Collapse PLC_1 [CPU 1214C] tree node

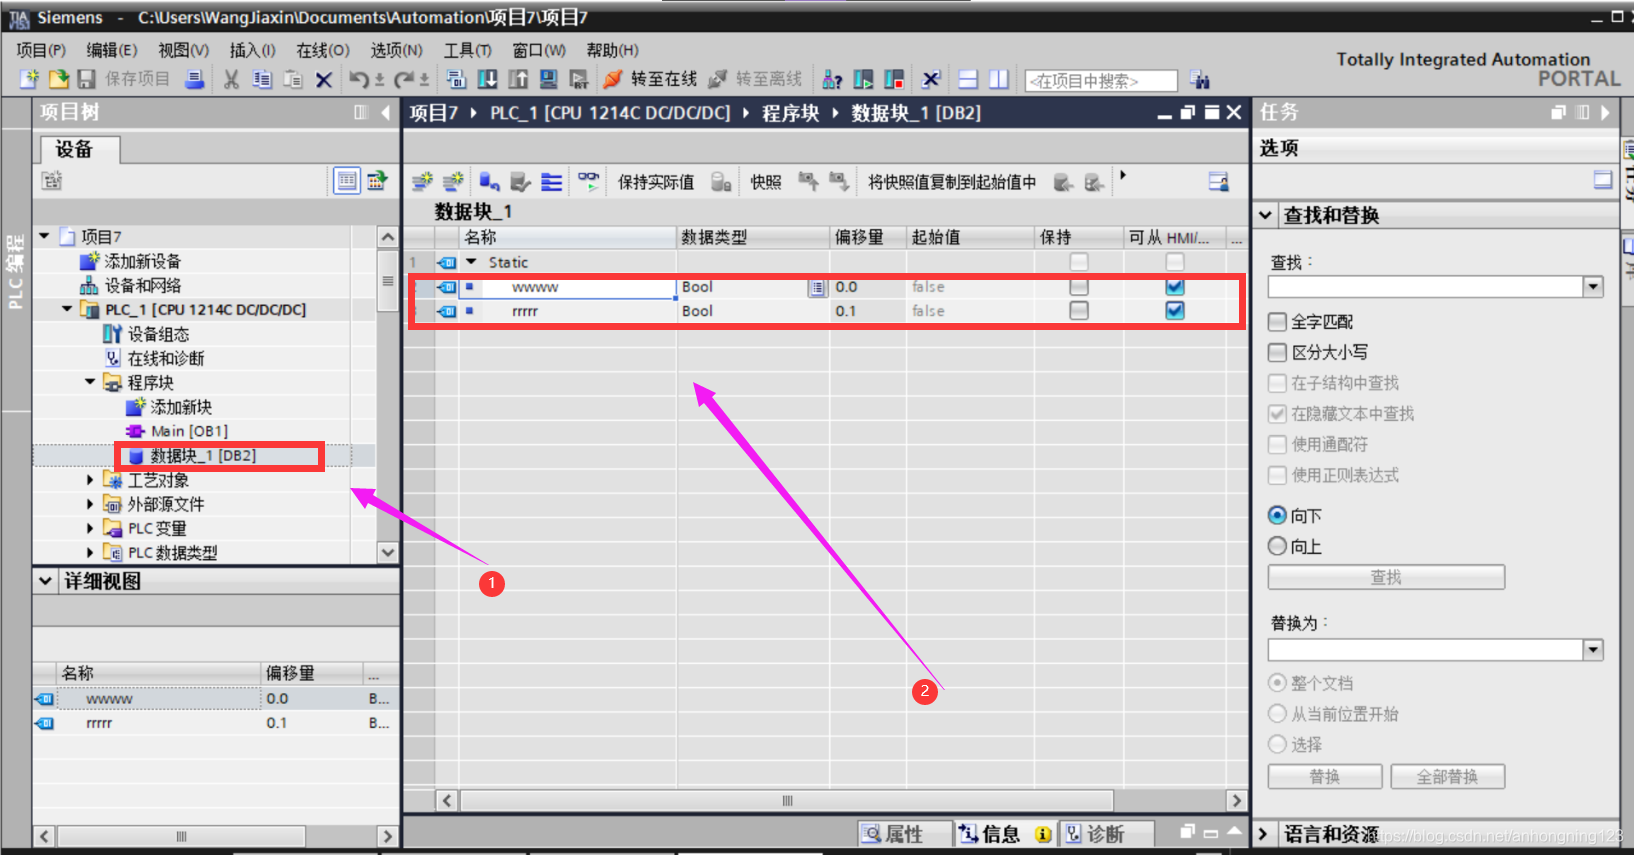pyautogui.click(x=67, y=309)
